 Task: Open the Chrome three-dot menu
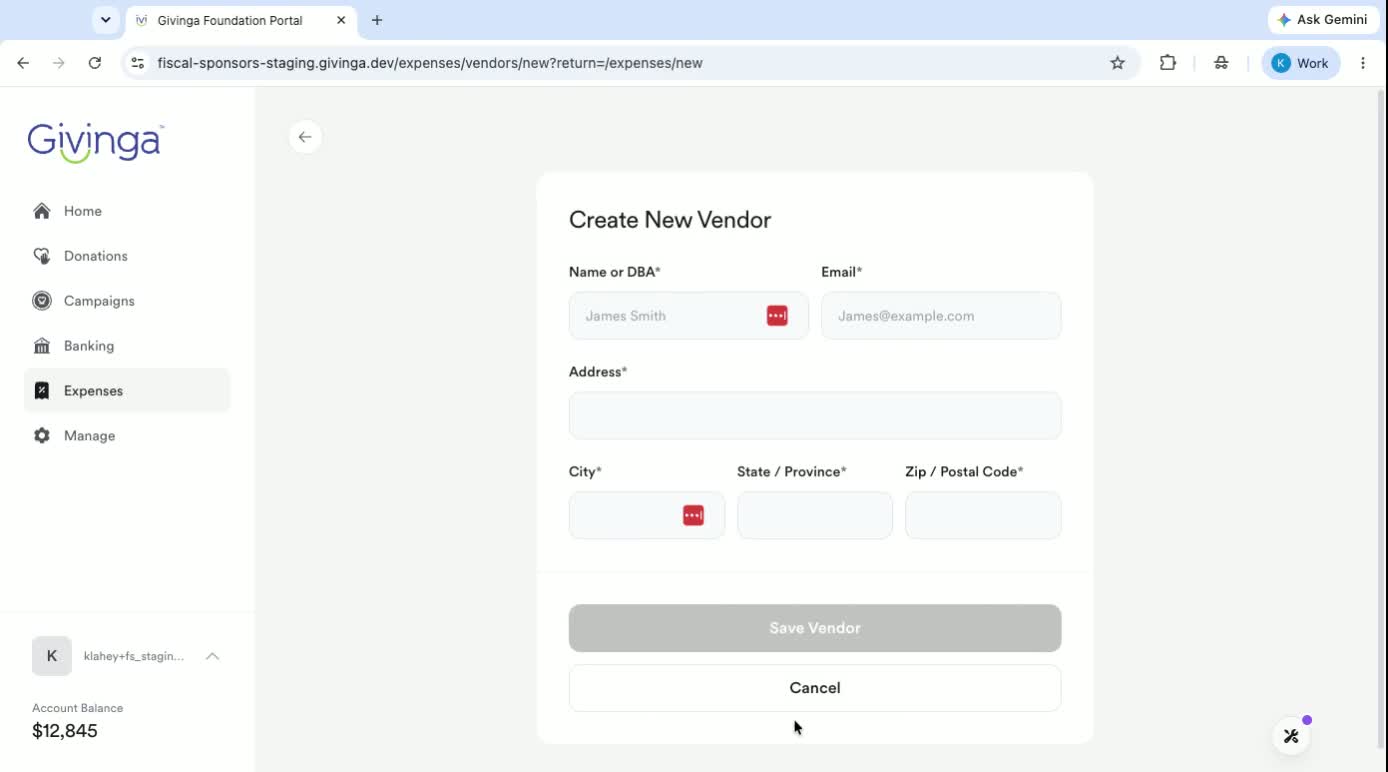(1363, 63)
